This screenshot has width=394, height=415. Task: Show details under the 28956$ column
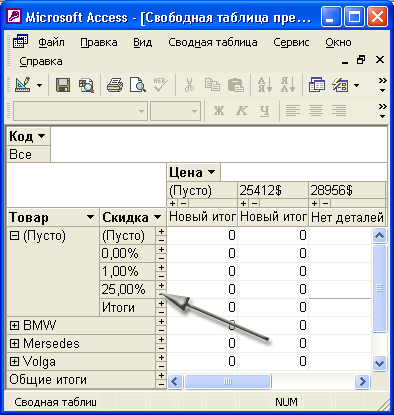[314, 203]
